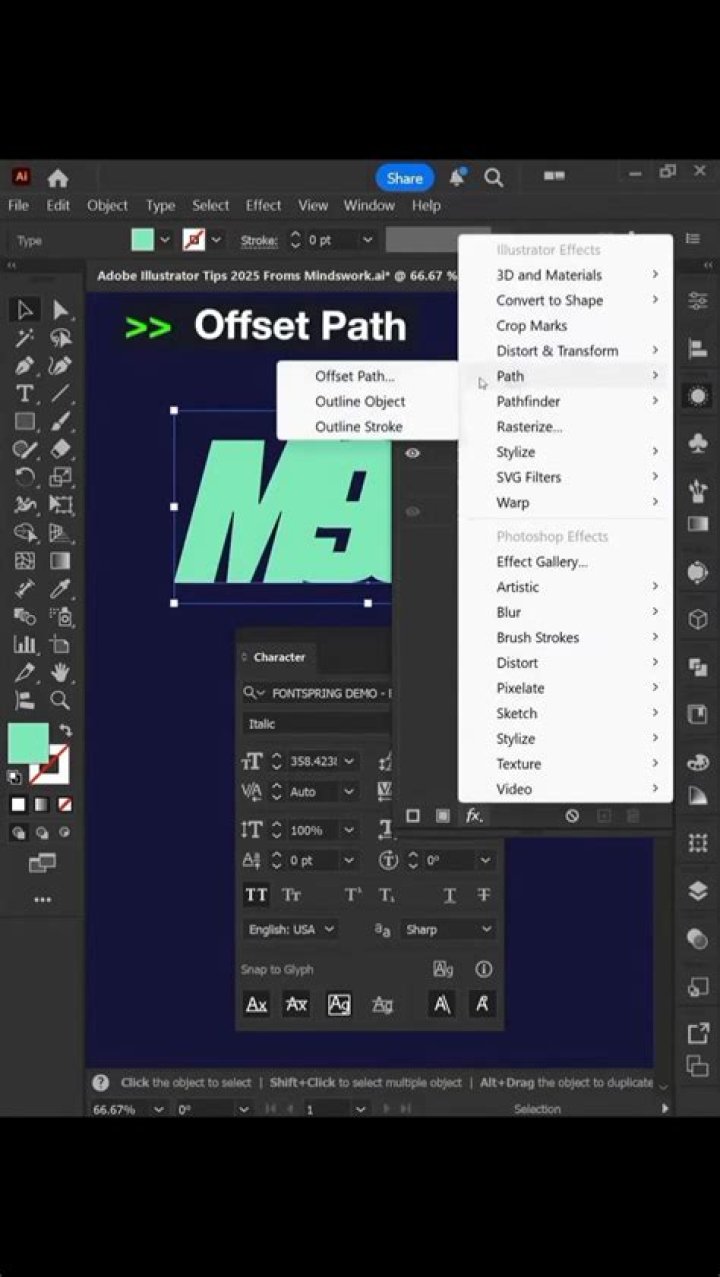Open notifications bell icon

[x=457, y=178]
